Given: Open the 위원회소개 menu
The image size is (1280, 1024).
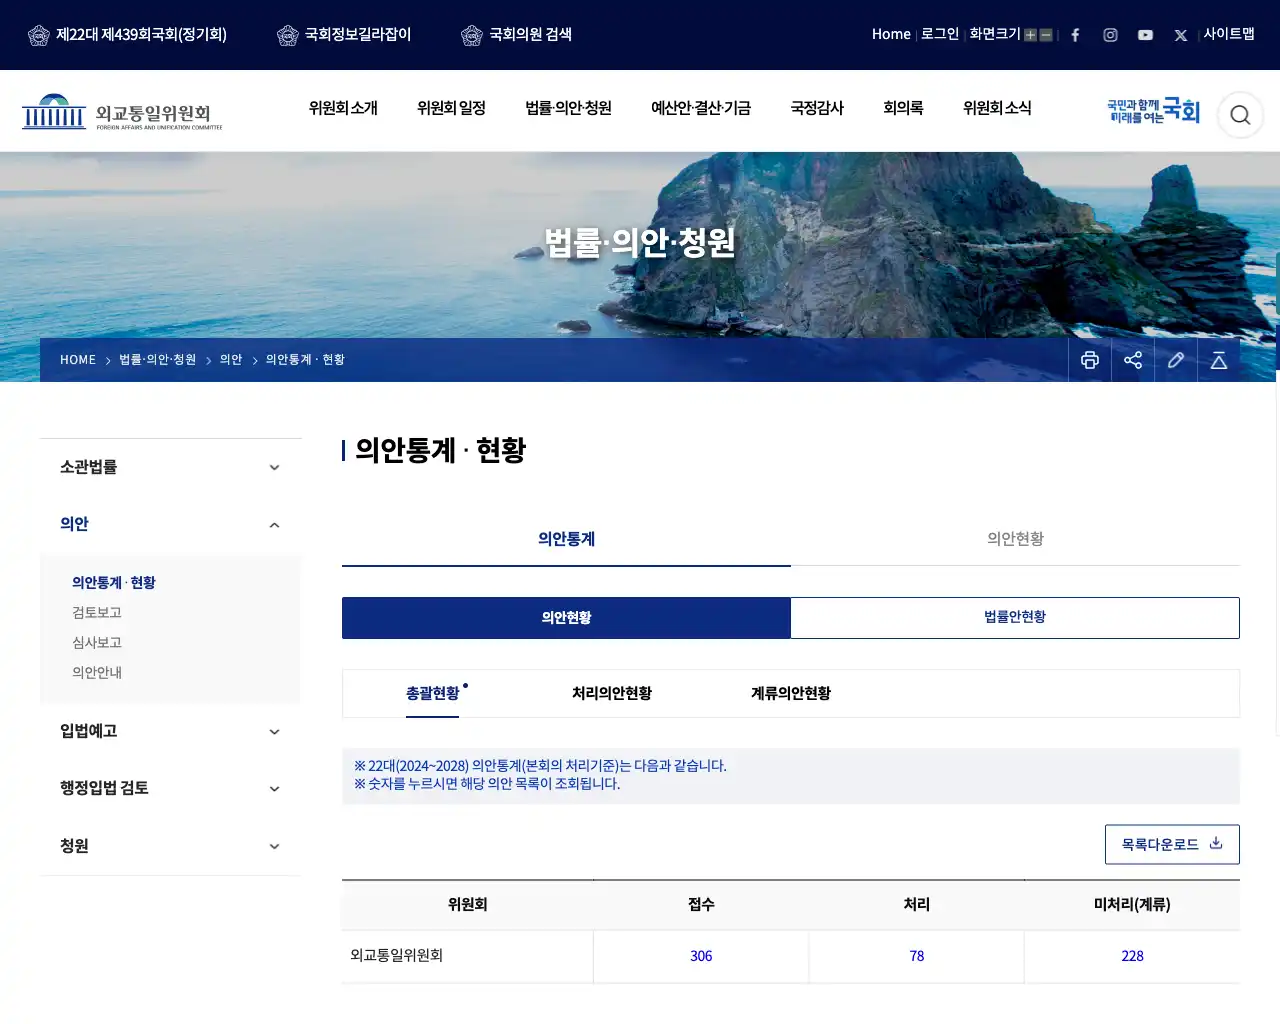Looking at the screenshot, I should (343, 108).
